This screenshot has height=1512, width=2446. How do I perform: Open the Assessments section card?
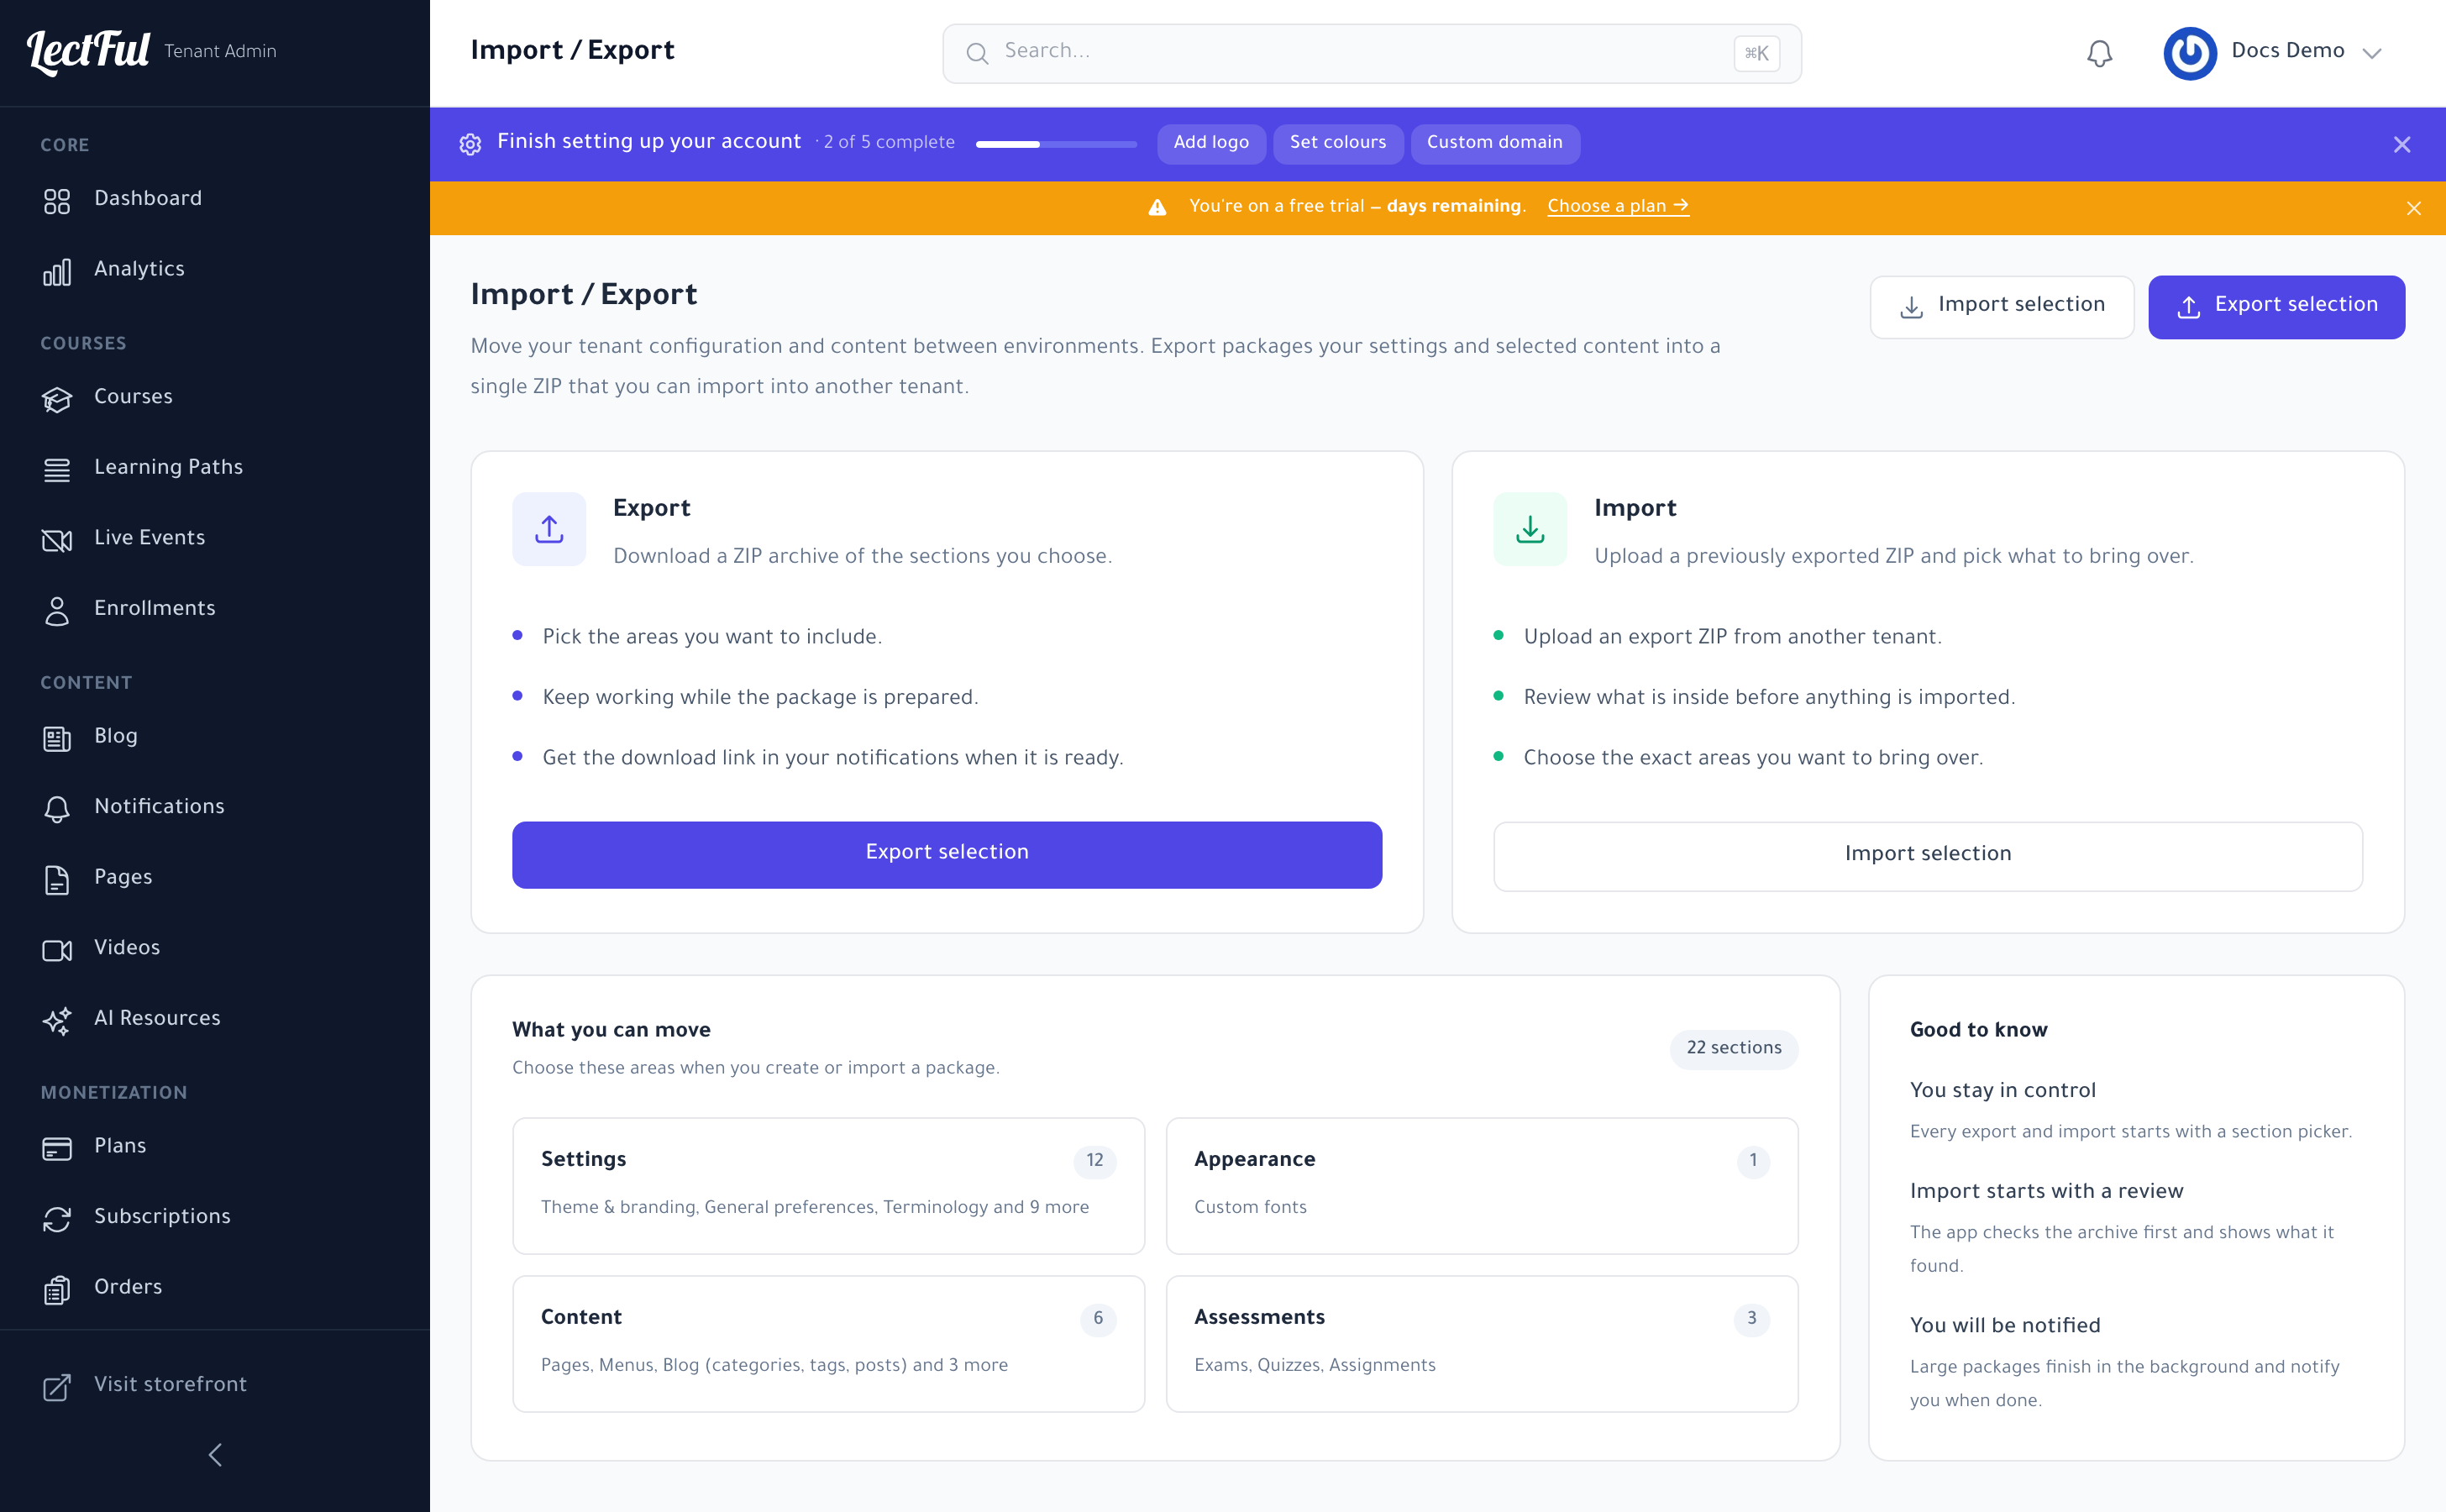[1481, 1343]
